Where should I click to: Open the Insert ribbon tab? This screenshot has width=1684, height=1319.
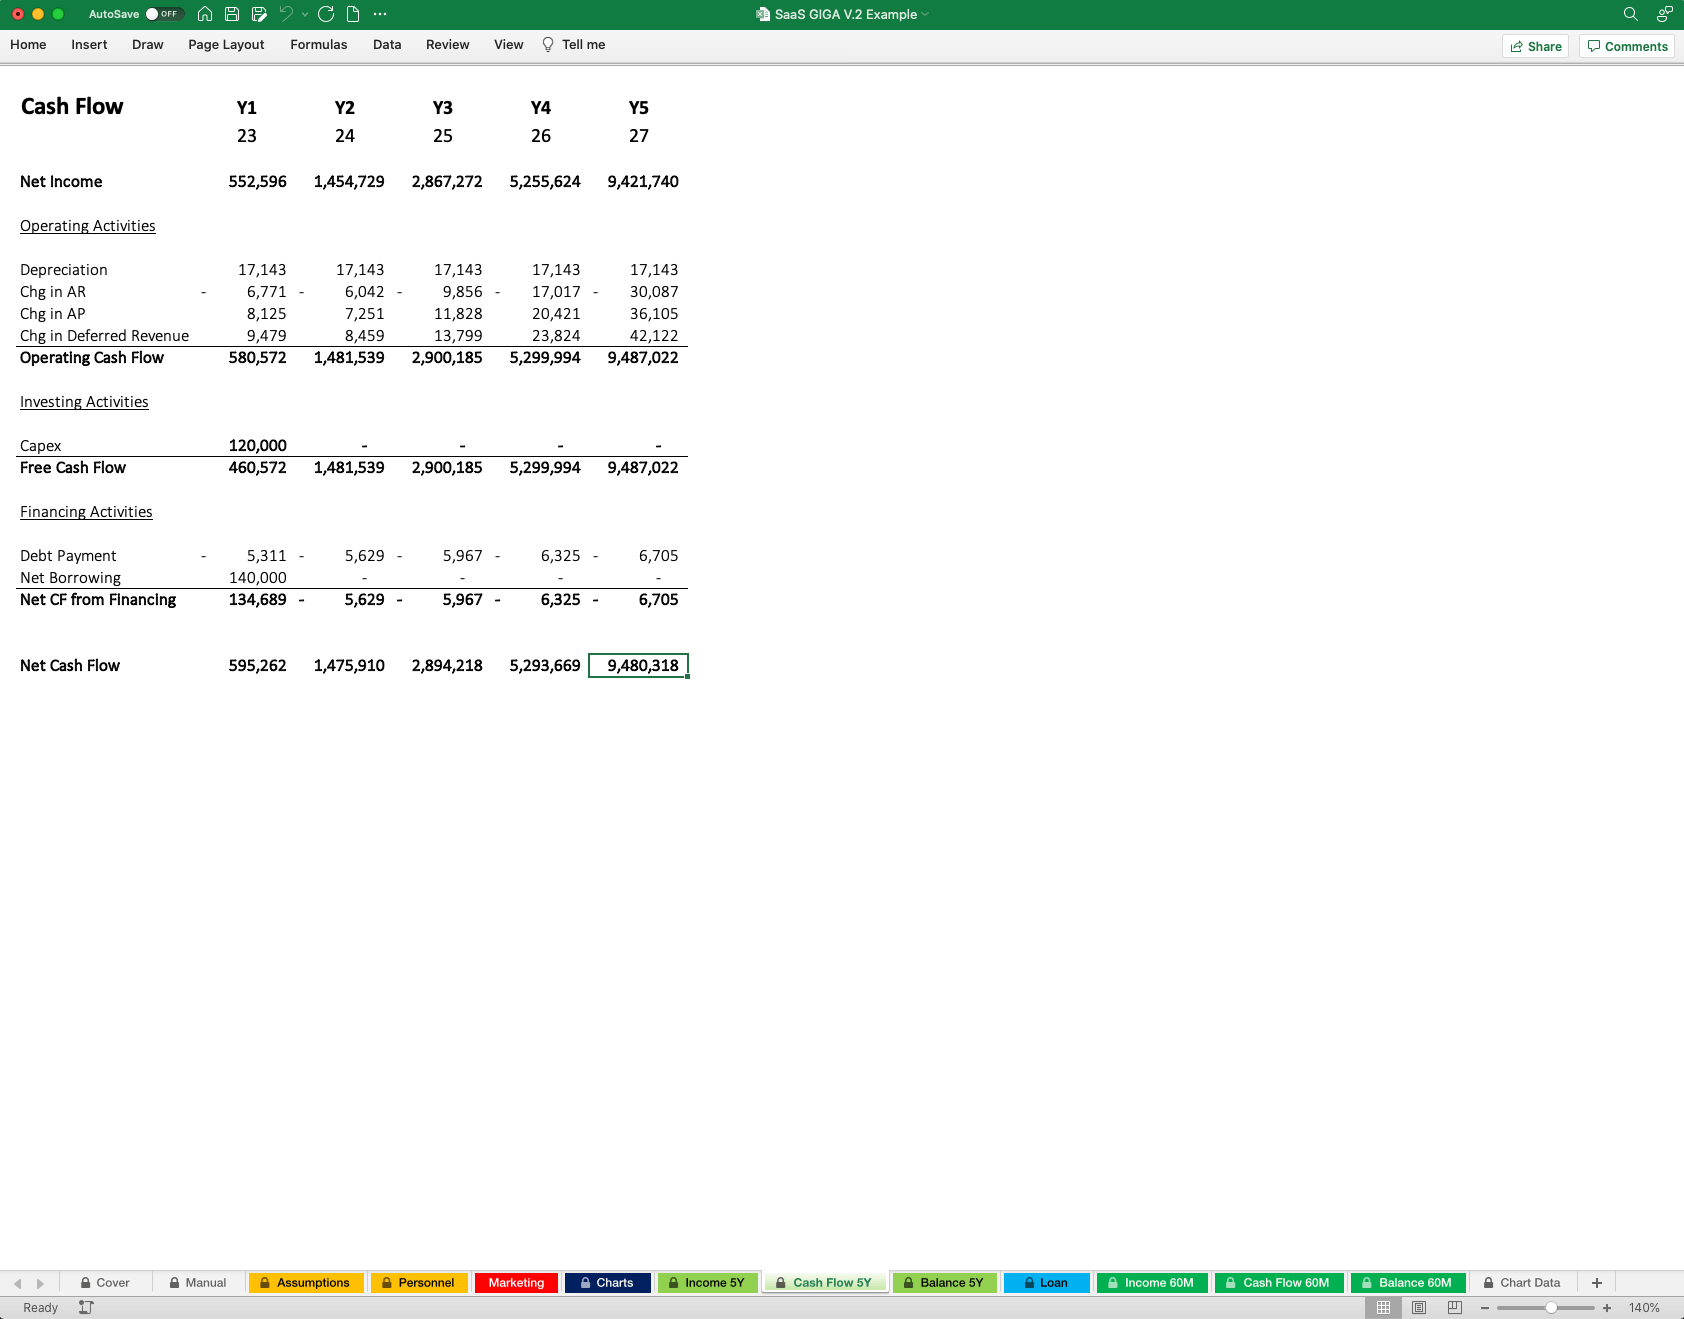point(89,45)
